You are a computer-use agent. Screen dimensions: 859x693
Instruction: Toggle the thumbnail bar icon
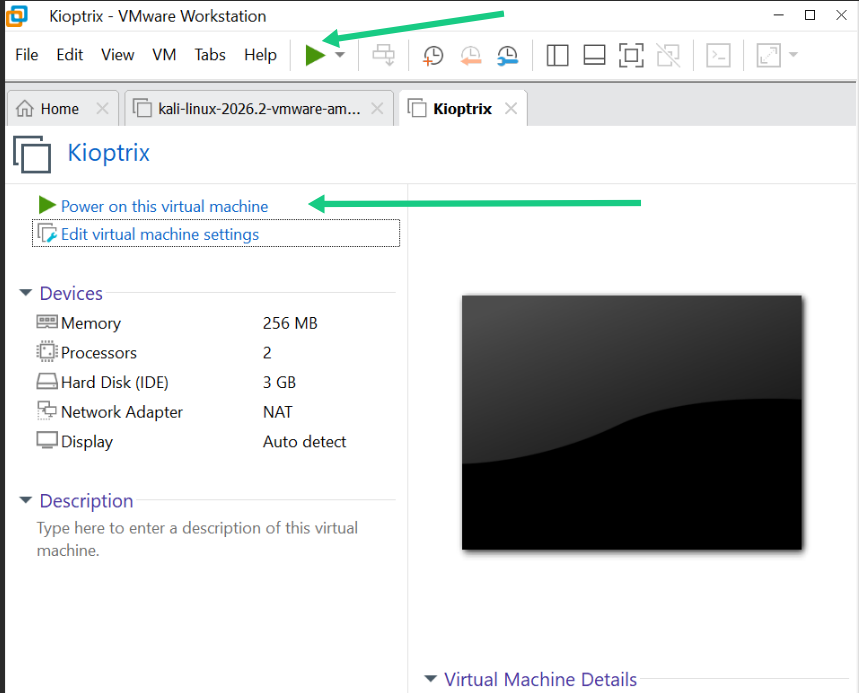pyautogui.click(x=594, y=55)
